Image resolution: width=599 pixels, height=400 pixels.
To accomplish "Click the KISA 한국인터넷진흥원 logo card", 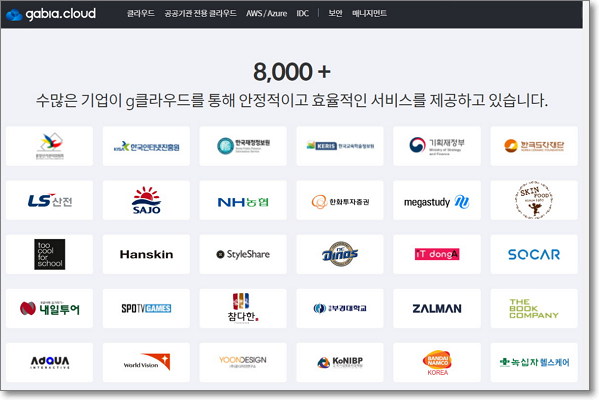I will 146,146.
